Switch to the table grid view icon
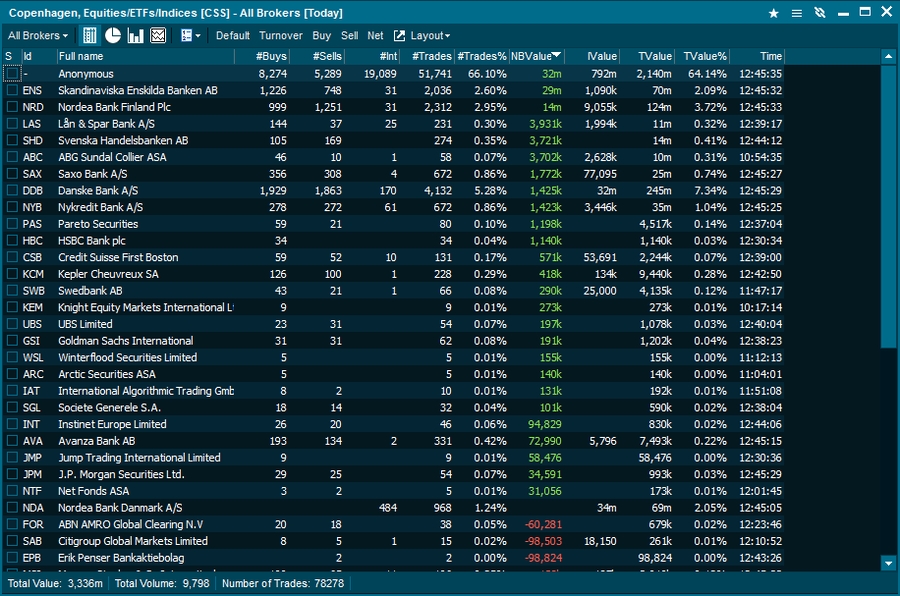 click(x=90, y=35)
